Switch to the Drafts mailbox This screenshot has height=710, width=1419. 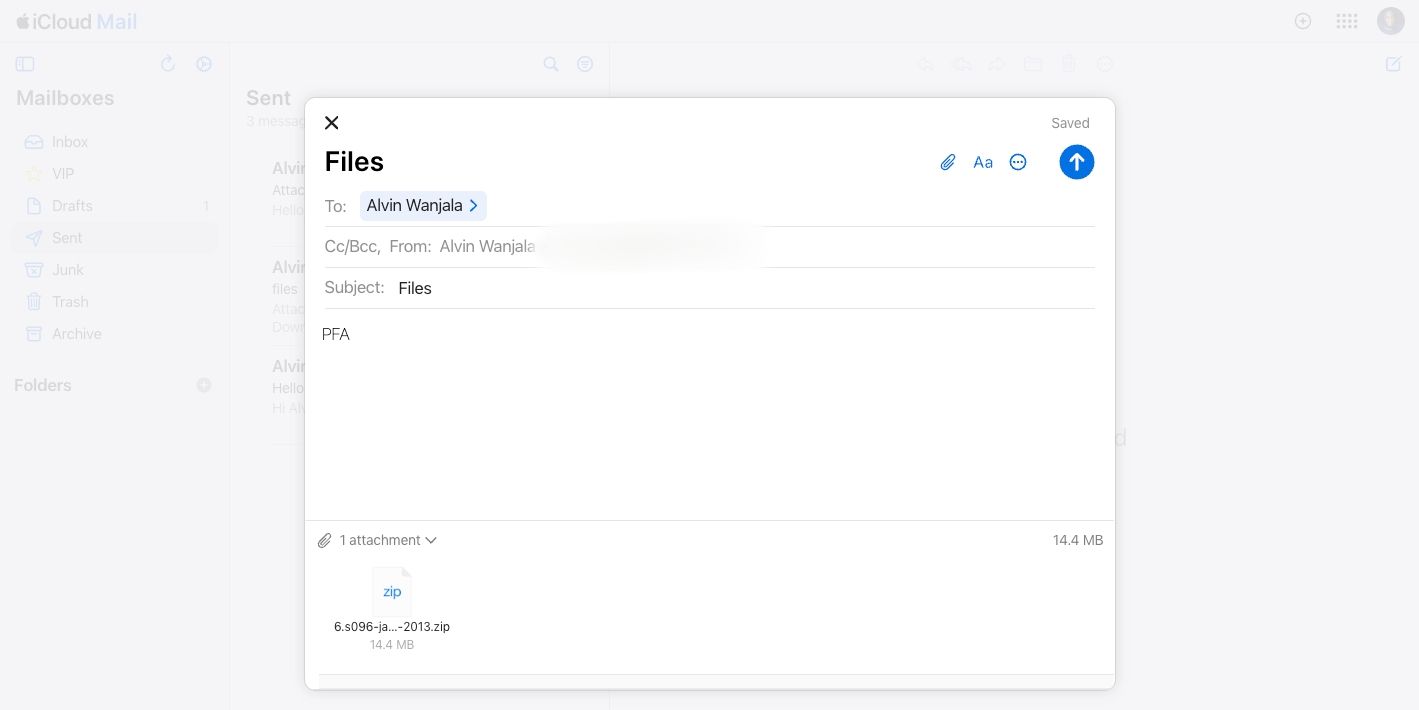[71, 205]
